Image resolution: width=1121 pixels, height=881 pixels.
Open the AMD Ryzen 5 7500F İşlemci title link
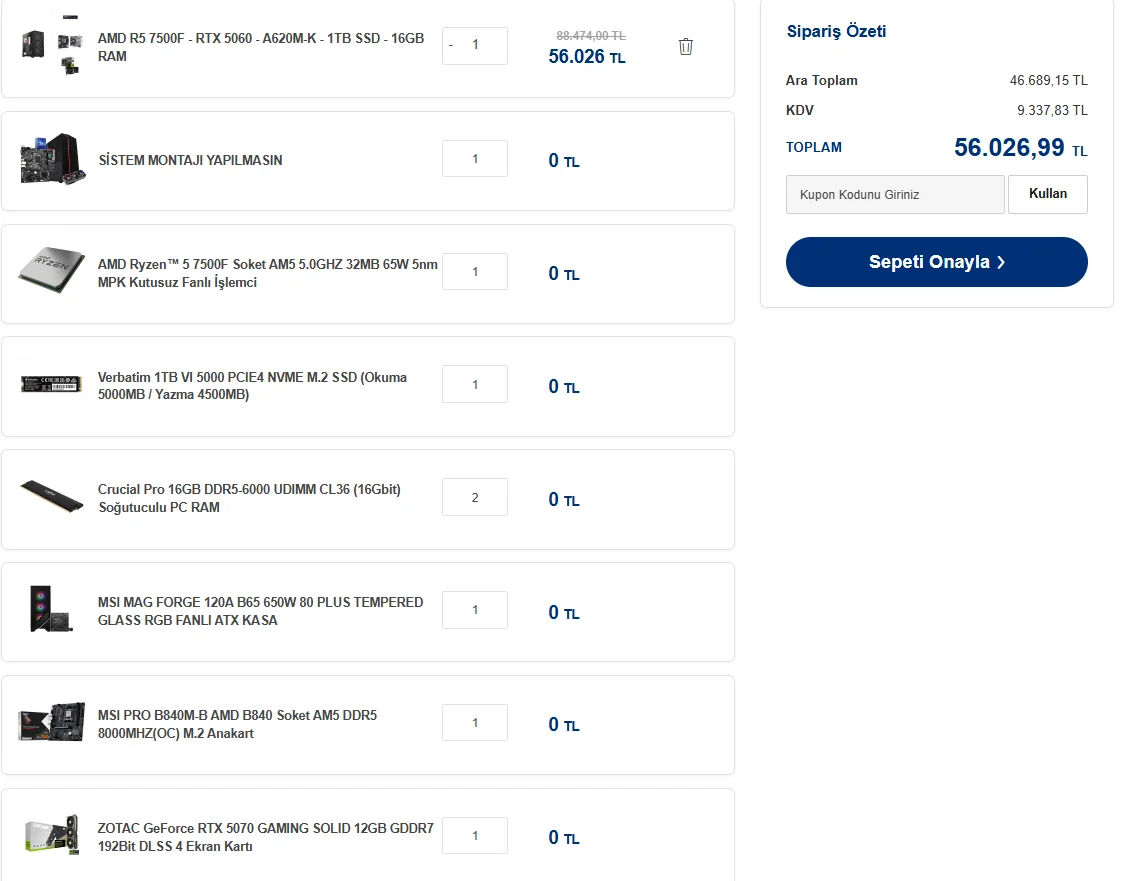point(267,273)
